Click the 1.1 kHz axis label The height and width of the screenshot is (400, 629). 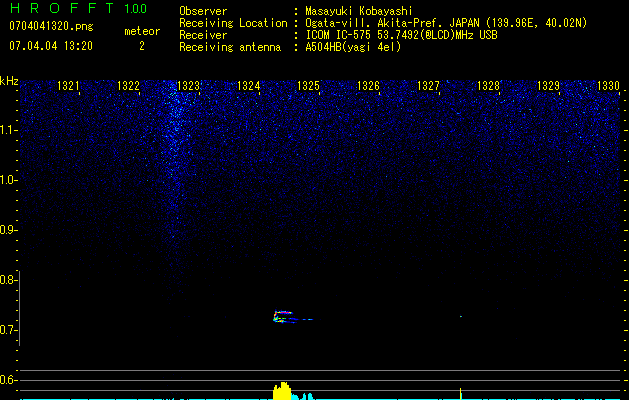click(x=8, y=130)
